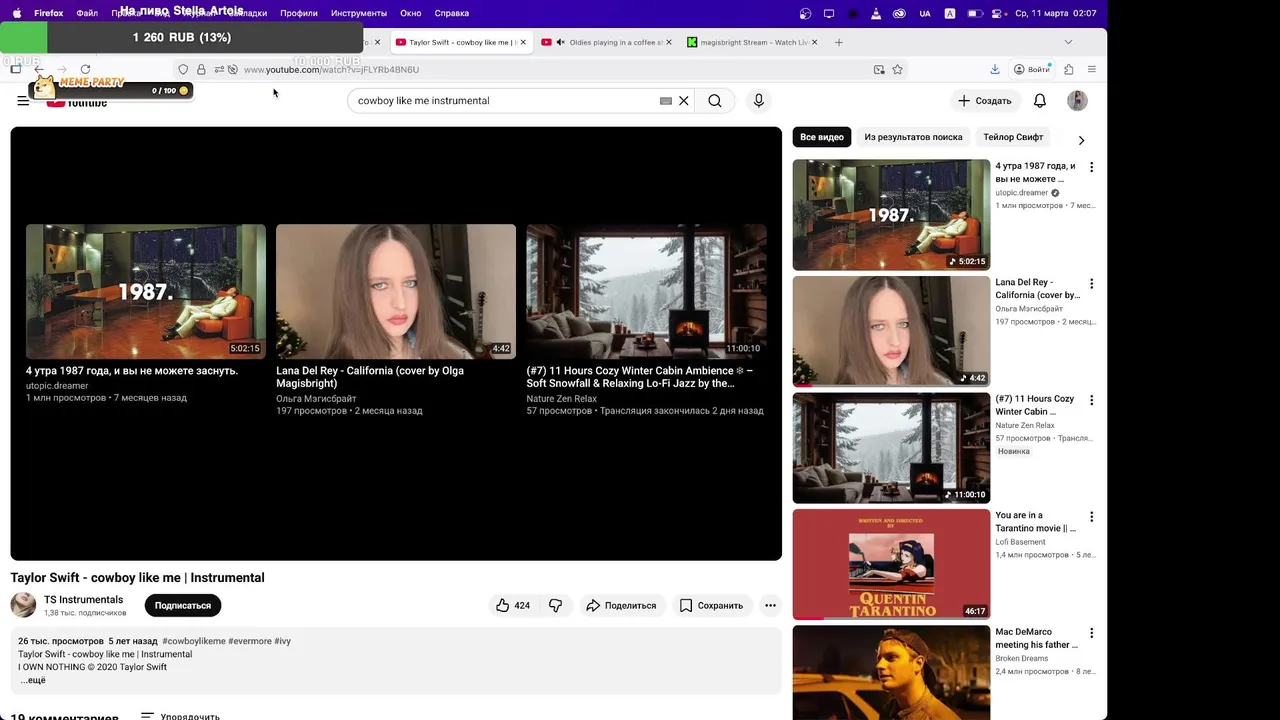The height and width of the screenshot is (720, 1280).
Task: Dislike the video with thumbs down
Action: tap(556, 605)
